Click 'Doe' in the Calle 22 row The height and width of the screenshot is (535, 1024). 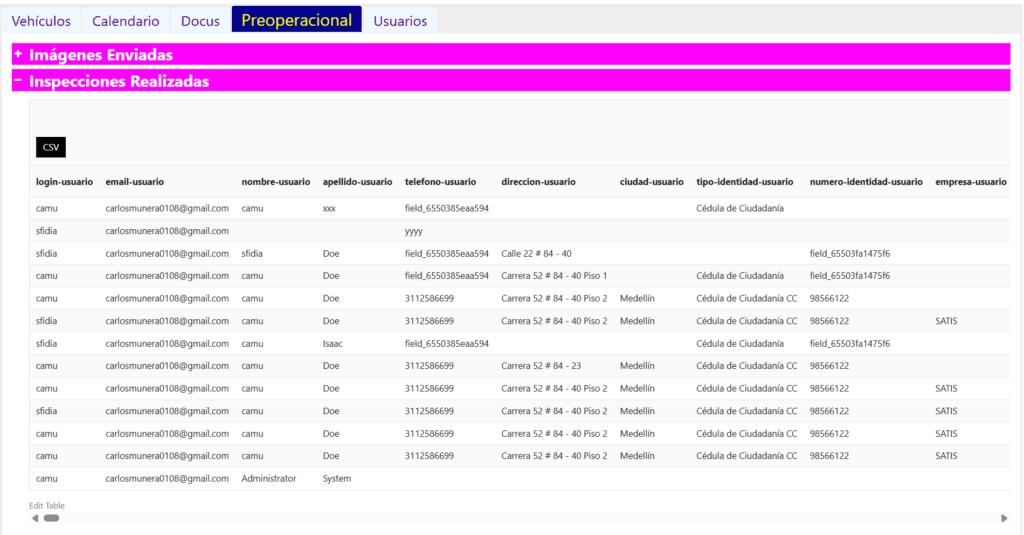(x=330, y=253)
